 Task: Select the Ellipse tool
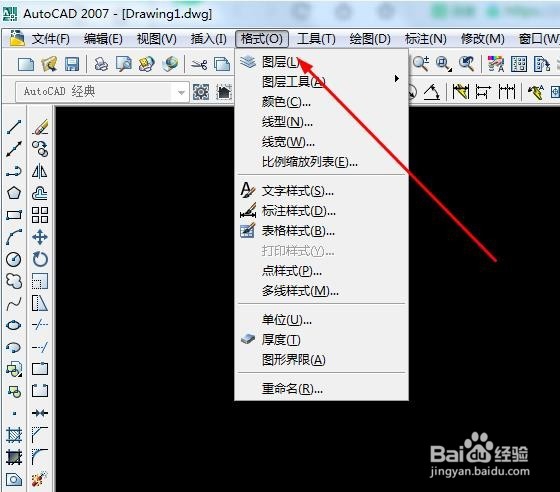(x=14, y=325)
